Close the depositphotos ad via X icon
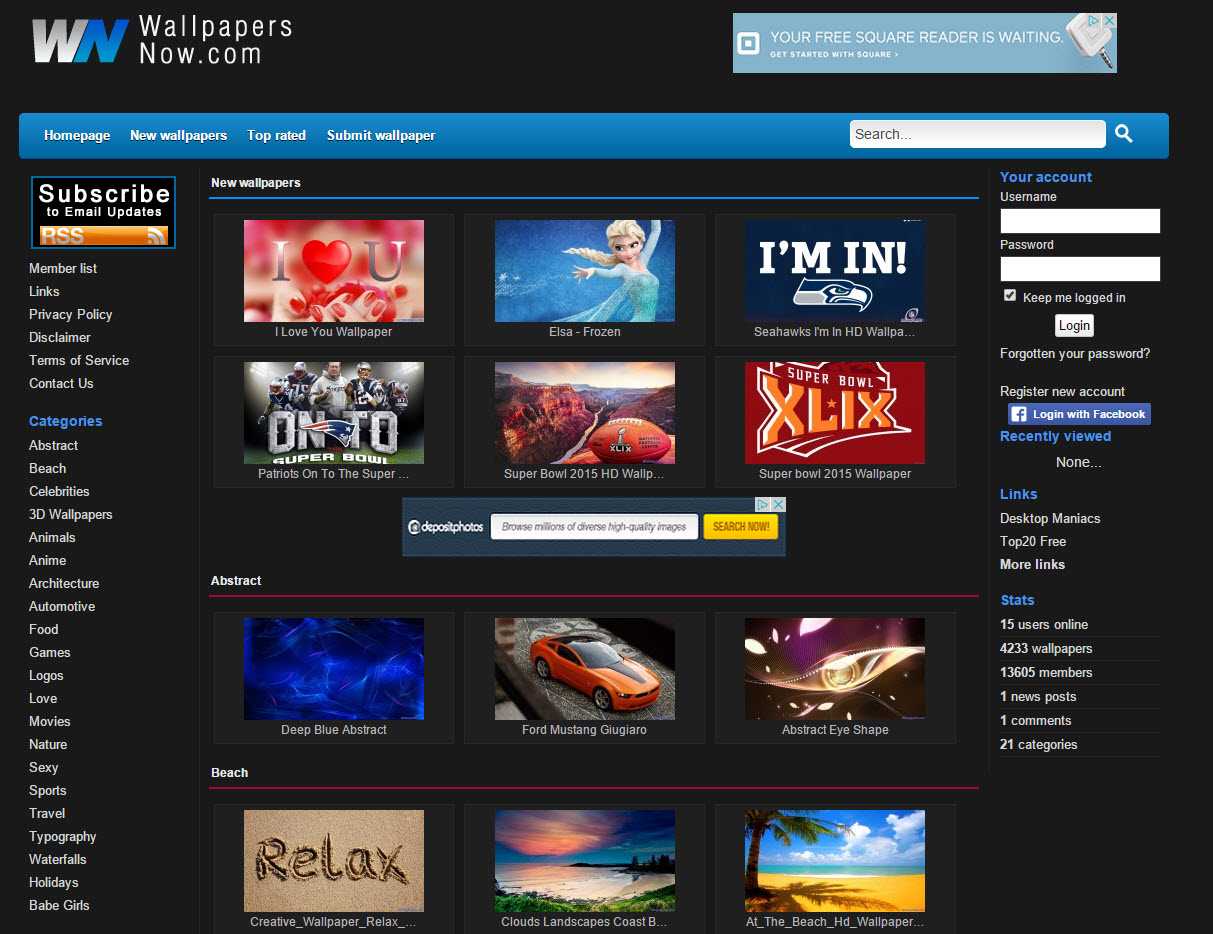The image size is (1213, 934). point(778,505)
